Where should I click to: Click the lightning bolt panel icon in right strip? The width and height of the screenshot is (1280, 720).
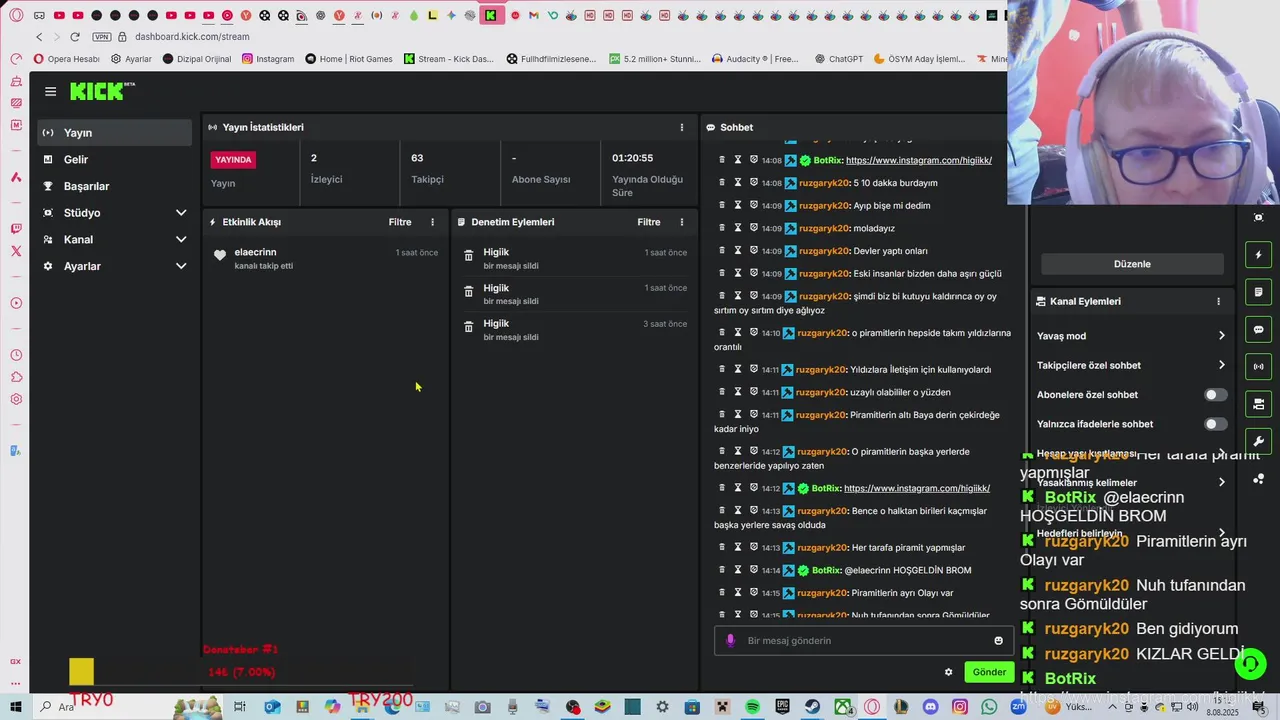coord(1258,255)
